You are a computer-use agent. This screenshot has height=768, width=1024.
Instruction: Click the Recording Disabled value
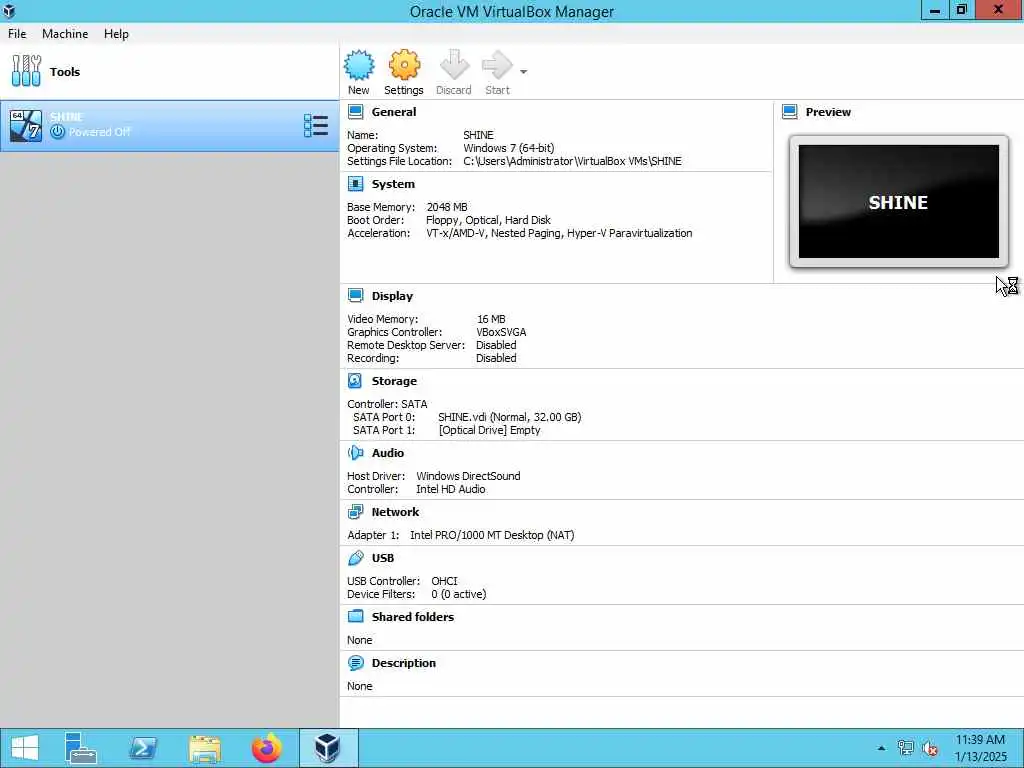(x=496, y=359)
